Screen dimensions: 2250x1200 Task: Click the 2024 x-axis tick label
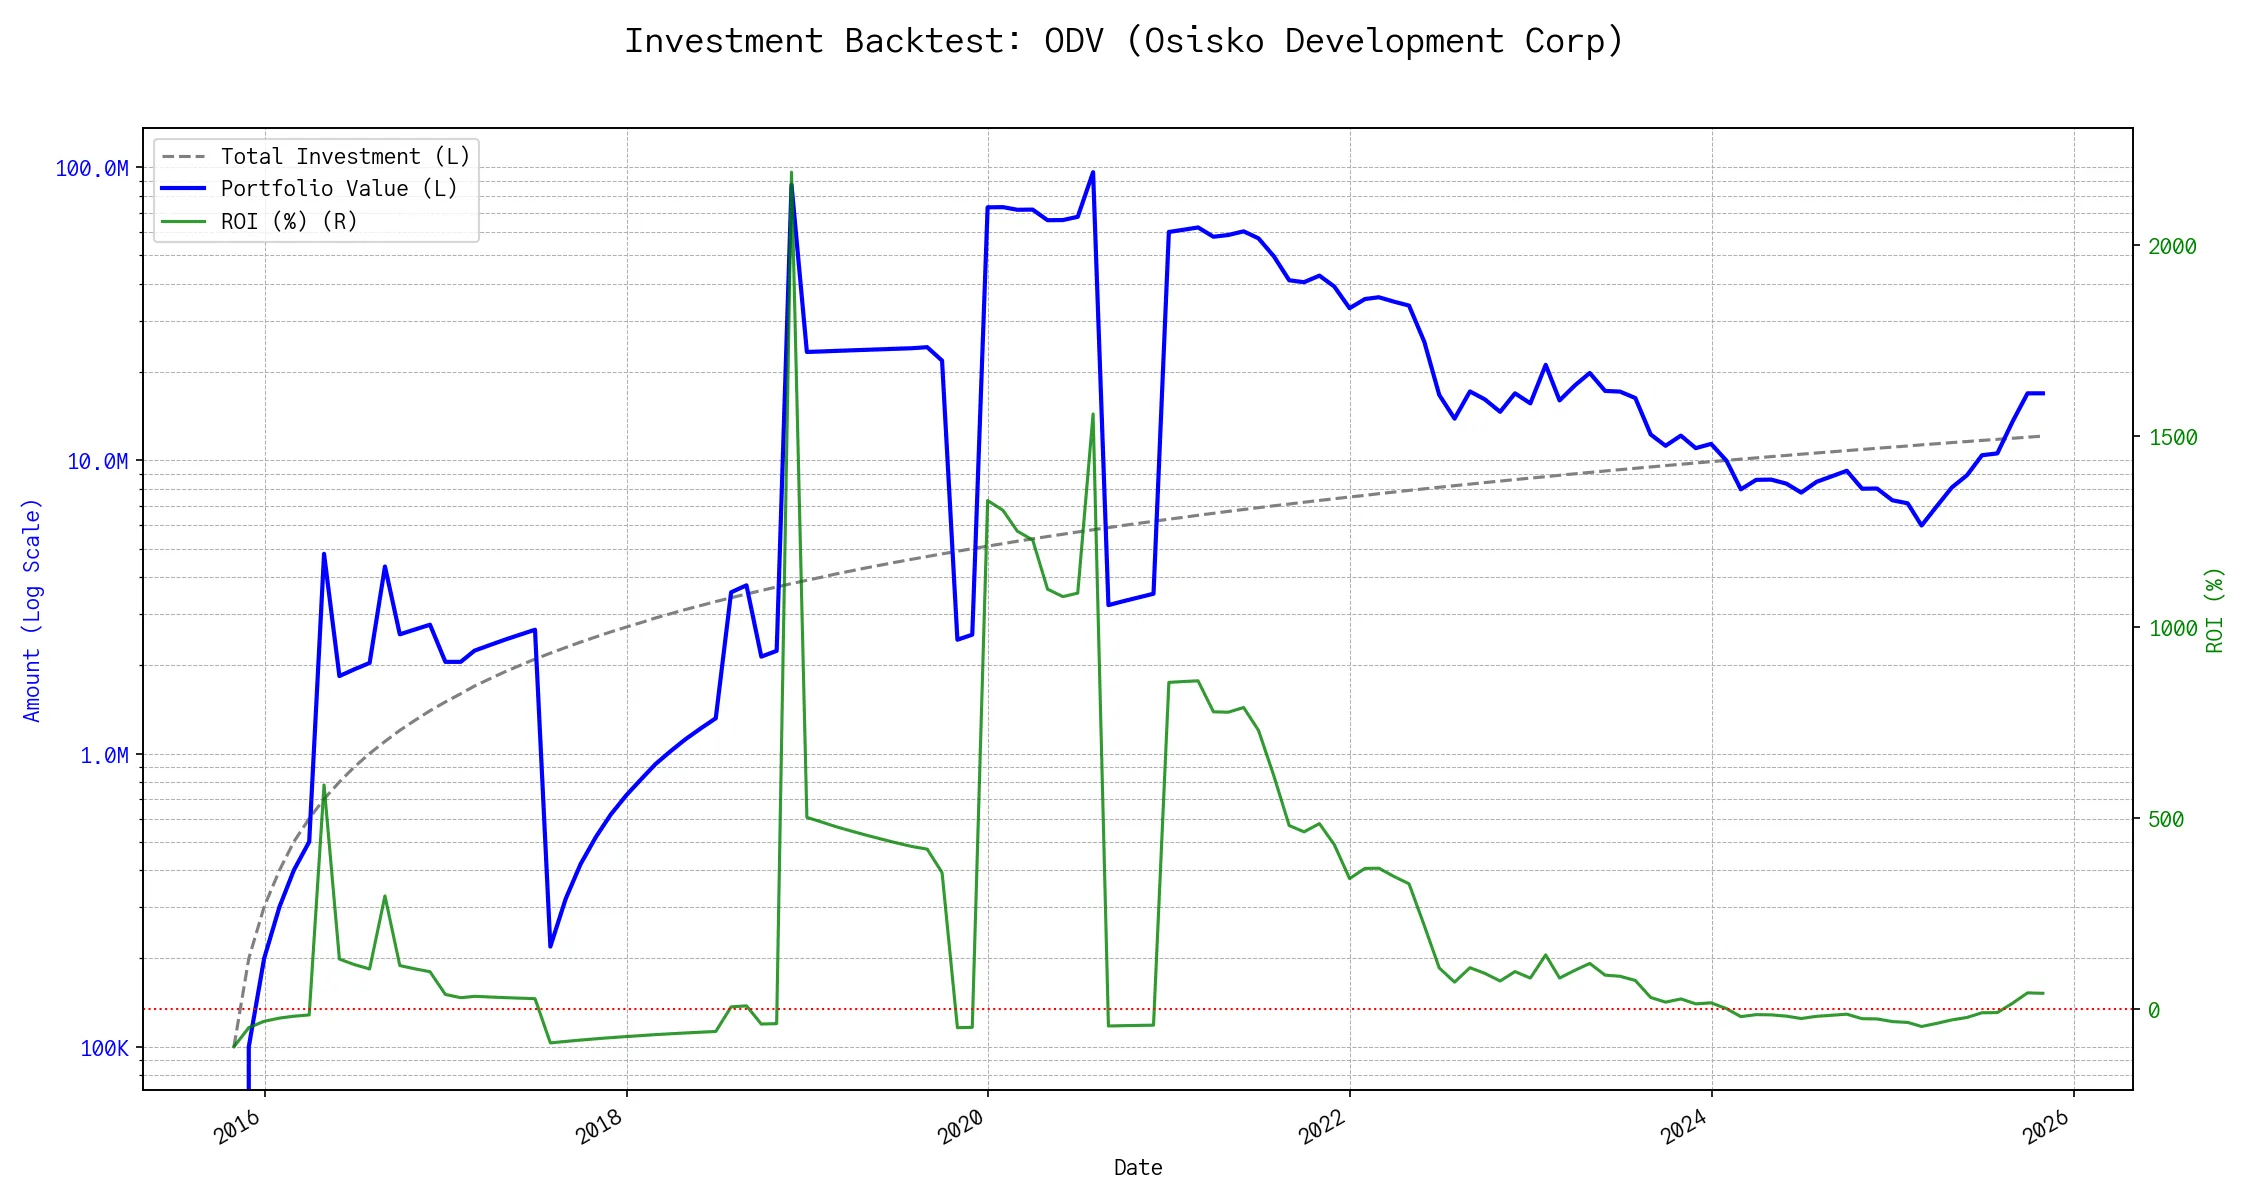tap(1685, 1128)
